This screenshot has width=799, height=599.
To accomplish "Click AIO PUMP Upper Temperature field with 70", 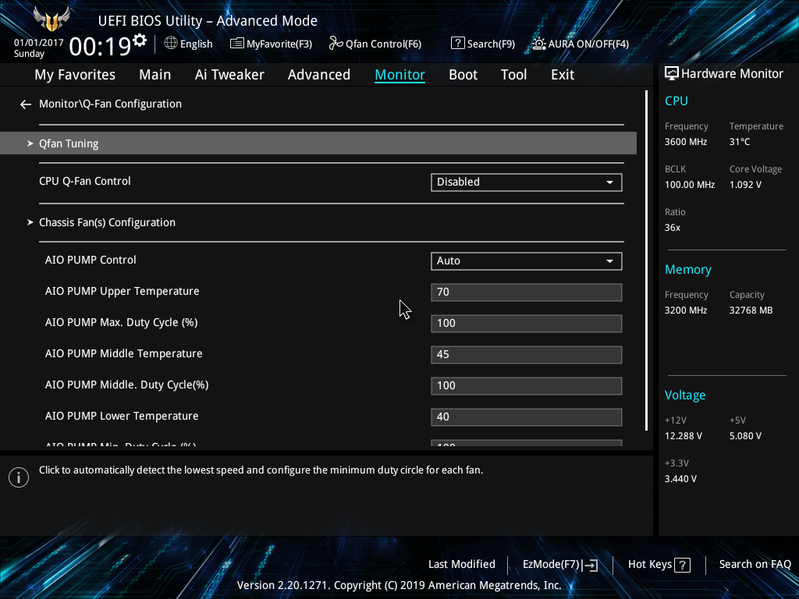I will click(x=526, y=292).
